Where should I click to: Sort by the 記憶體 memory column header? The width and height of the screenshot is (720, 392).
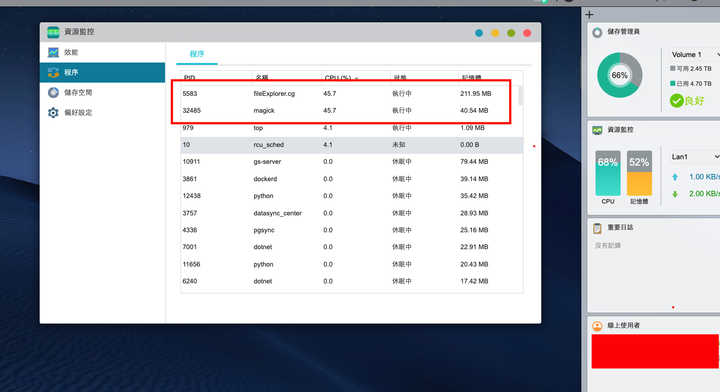click(x=490, y=77)
